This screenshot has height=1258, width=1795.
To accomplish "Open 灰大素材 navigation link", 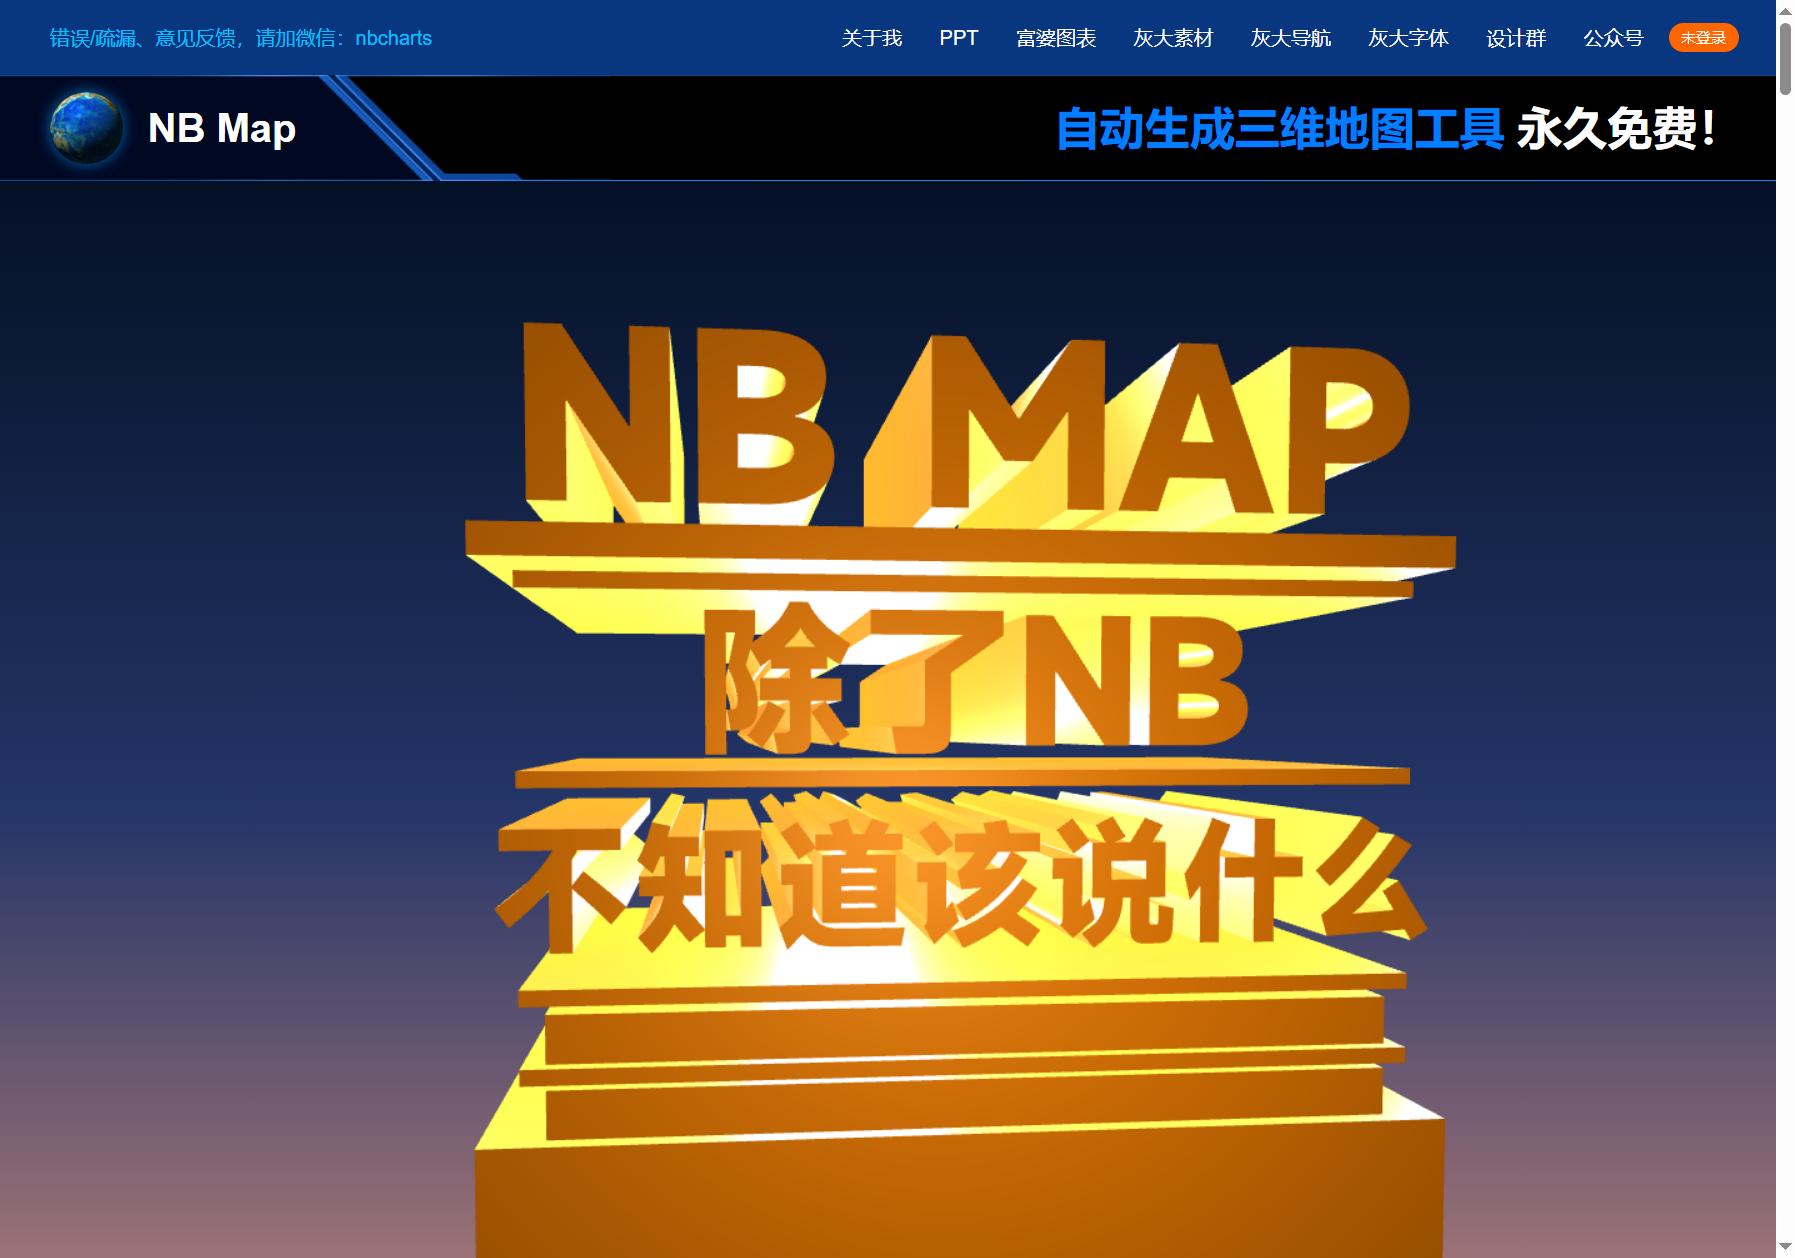I will coord(1173,38).
